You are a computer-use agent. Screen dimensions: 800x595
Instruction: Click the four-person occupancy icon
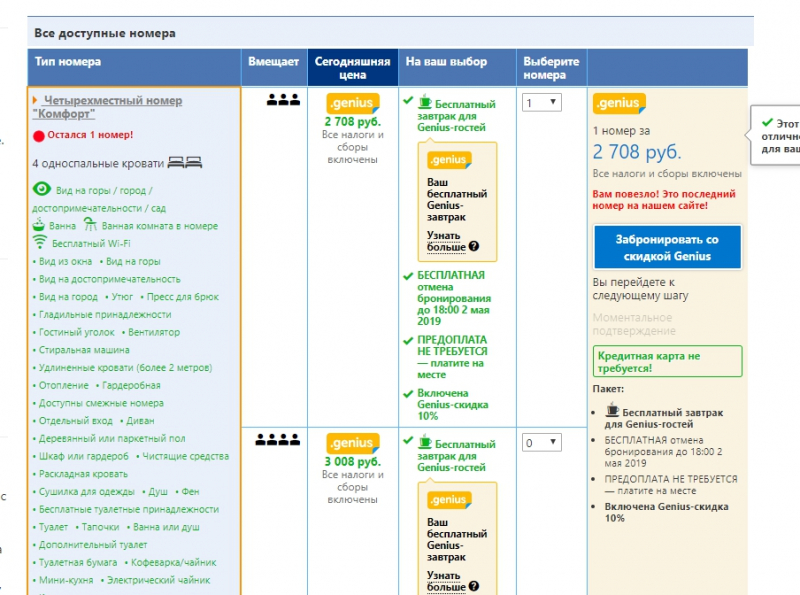coord(278,439)
